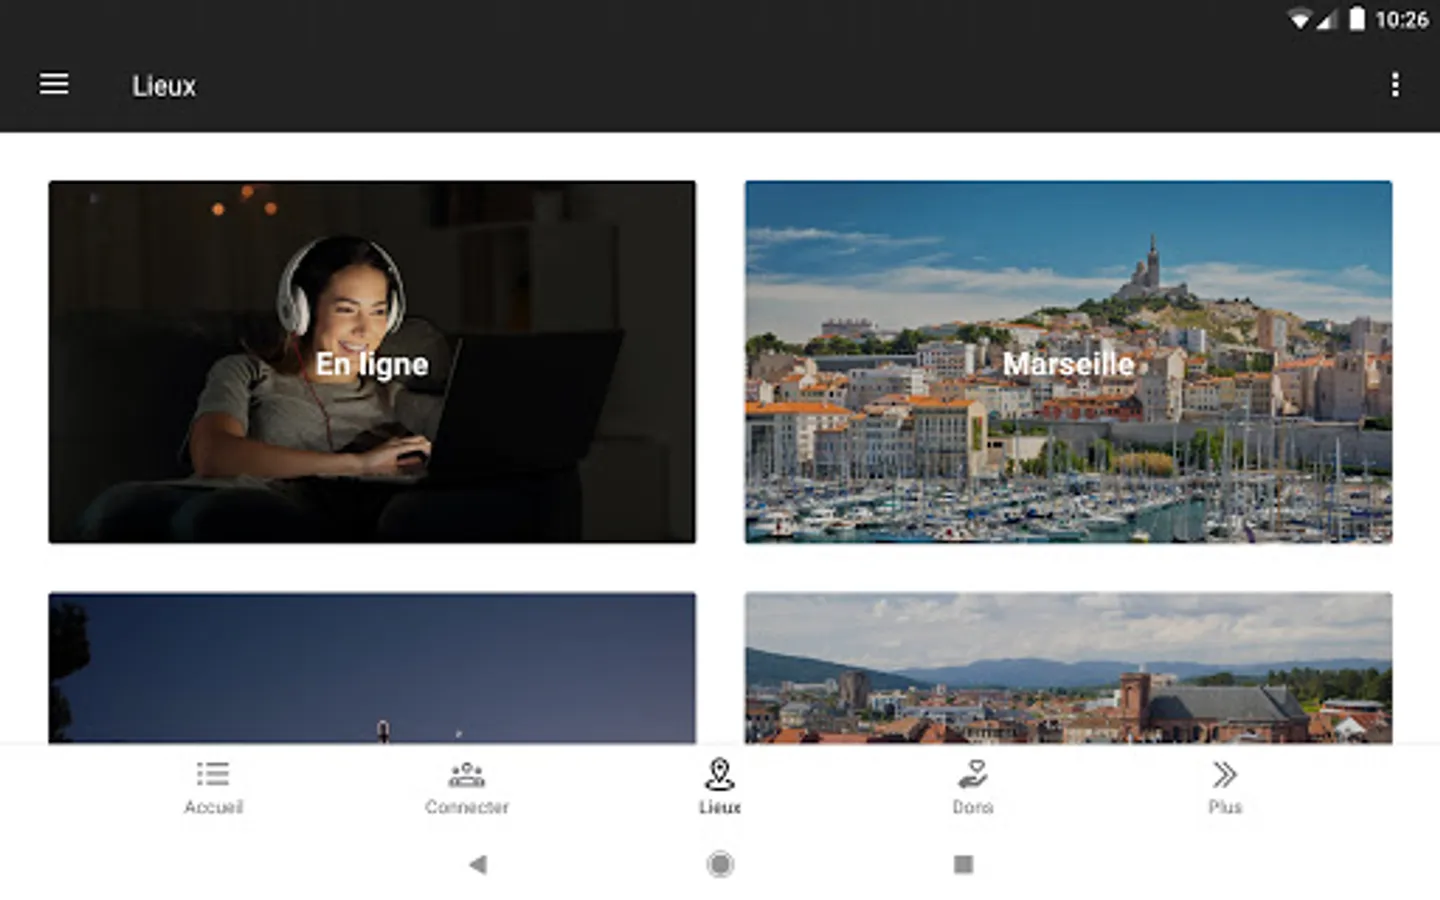Tap the cellular signal icon
This screenshot has width=1440, height=900.
(x=1326, y=19)
